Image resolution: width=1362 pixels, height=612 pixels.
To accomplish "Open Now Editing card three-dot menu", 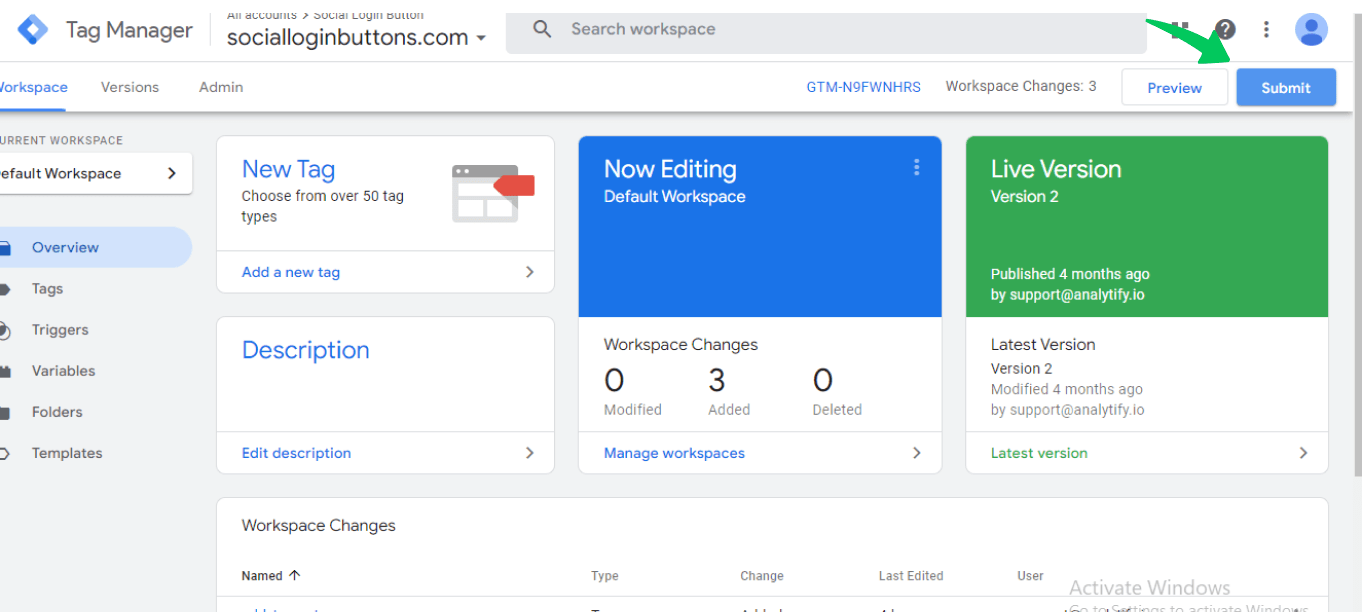I will tap(916, 168).
